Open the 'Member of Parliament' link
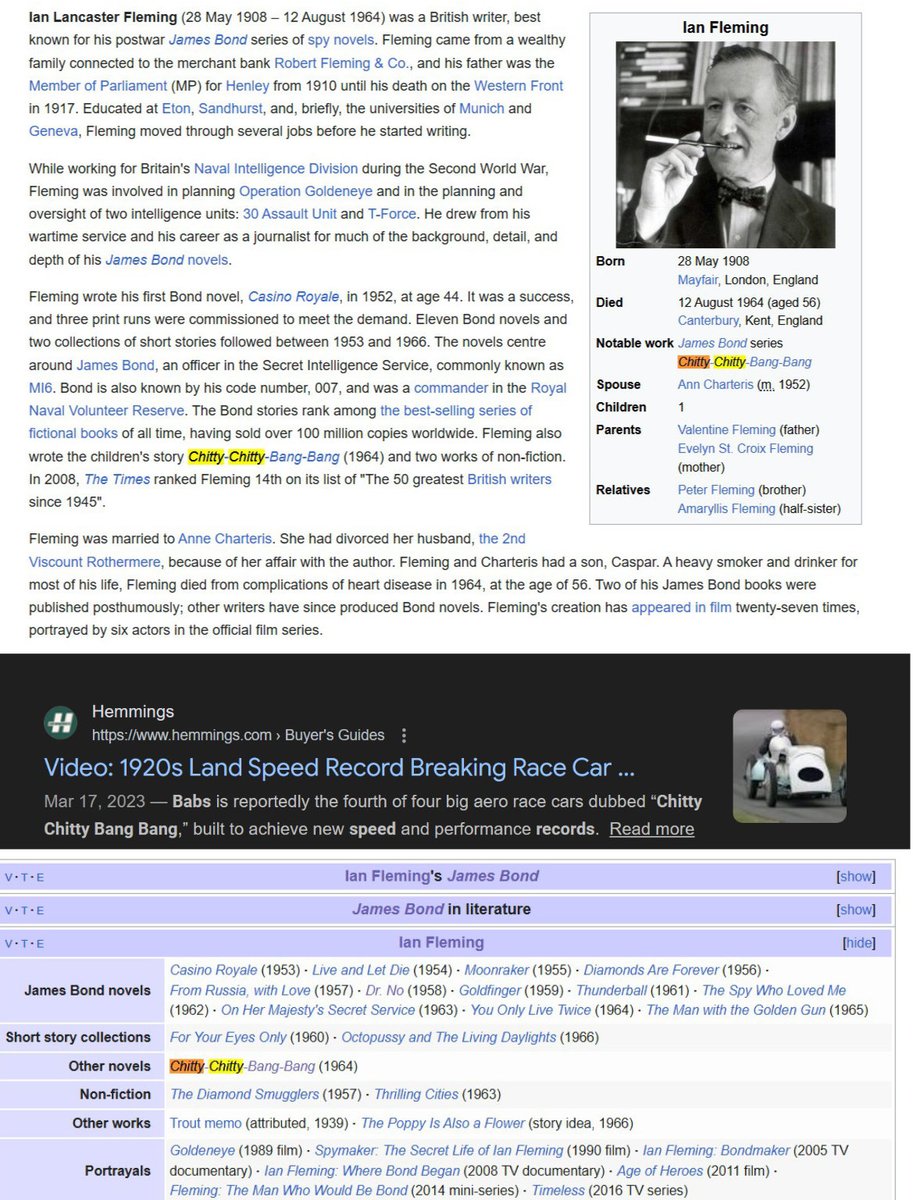This screenshot has width=913, height=1200. pos(96,86)
